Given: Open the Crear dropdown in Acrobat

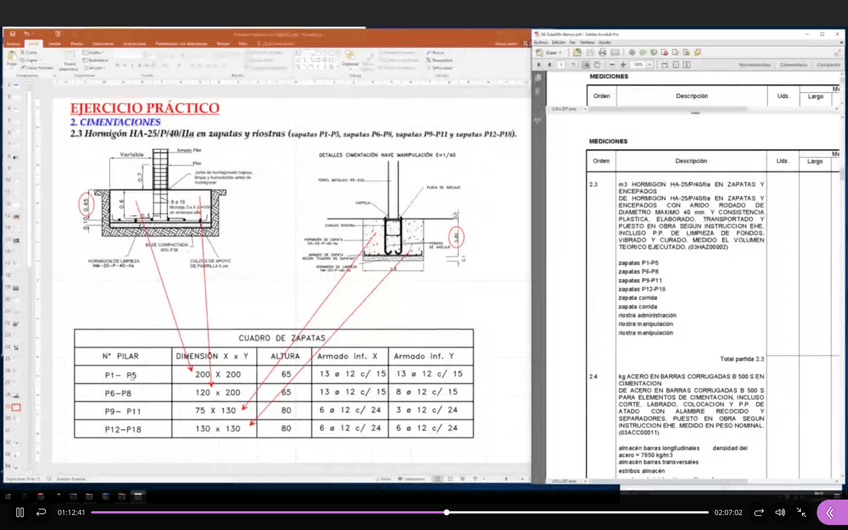Looking at the screenshot, I should [x=553, y=52].
